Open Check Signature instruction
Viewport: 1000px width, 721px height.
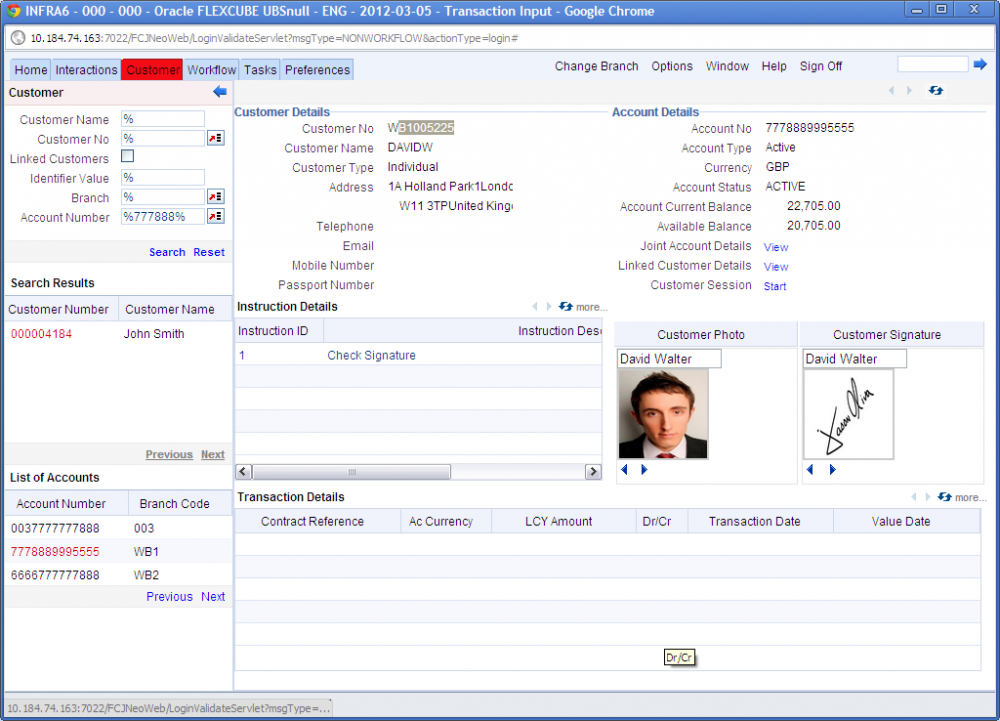[371, 355]
